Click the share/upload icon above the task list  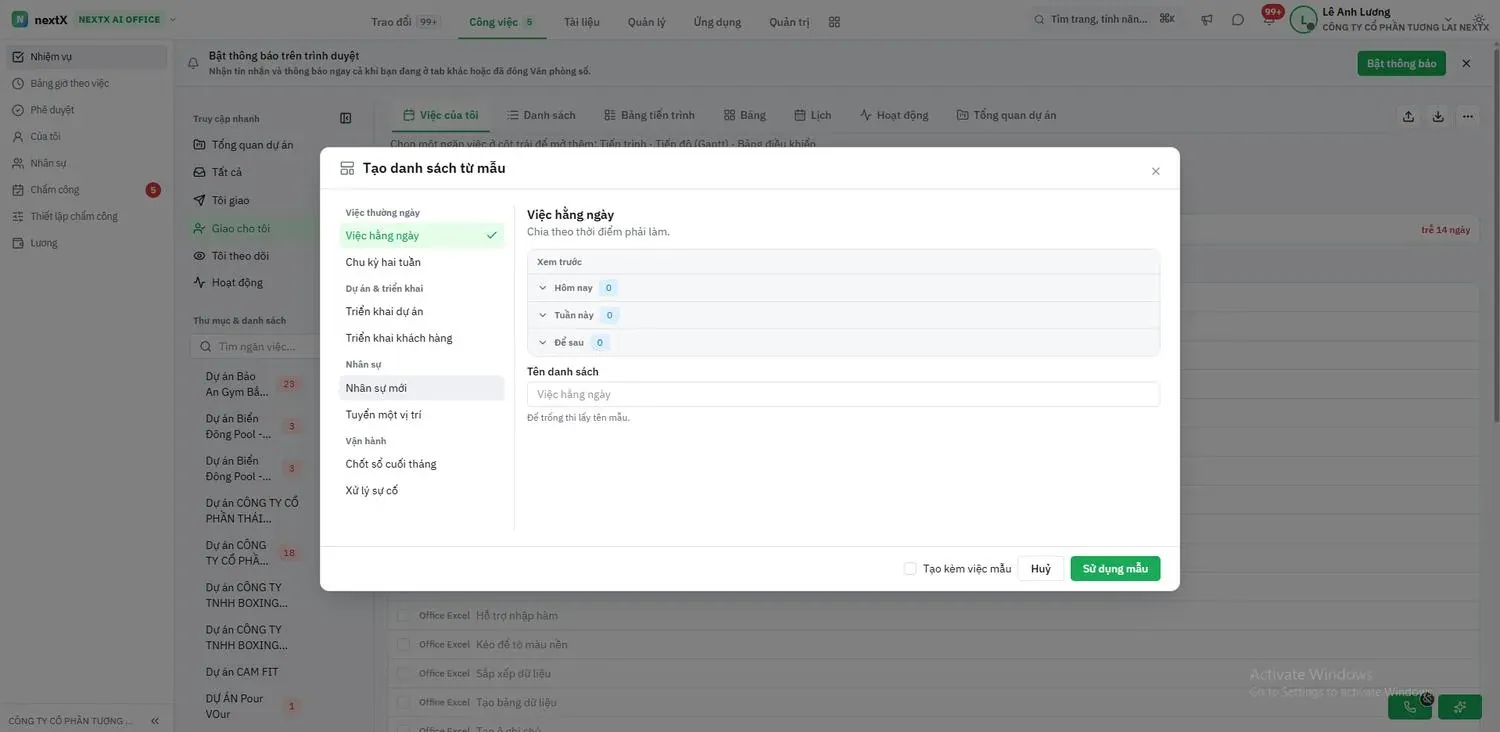click(x=1408, y=116)
